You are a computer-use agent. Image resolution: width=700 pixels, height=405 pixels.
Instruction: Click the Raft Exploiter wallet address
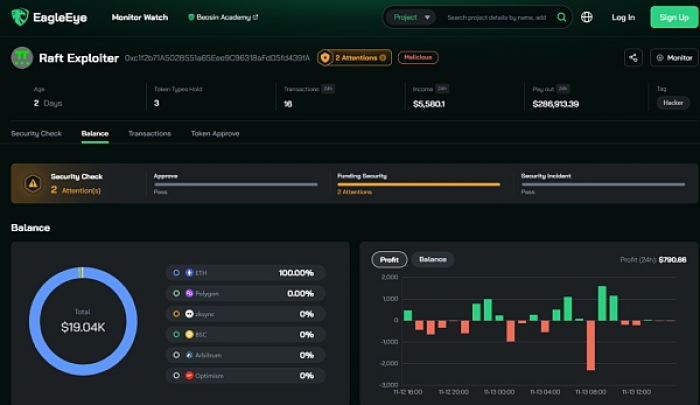tap(217, 58)
